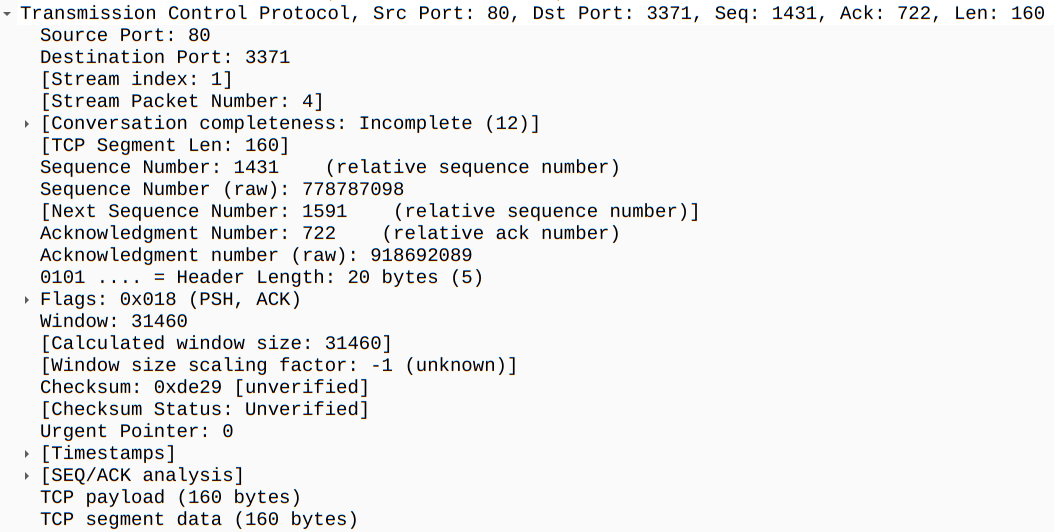Image resolution: width=1054 pixels, height=532 pixels.
Task: Click the Stream index: 1 row
Action: pos(136,79)
